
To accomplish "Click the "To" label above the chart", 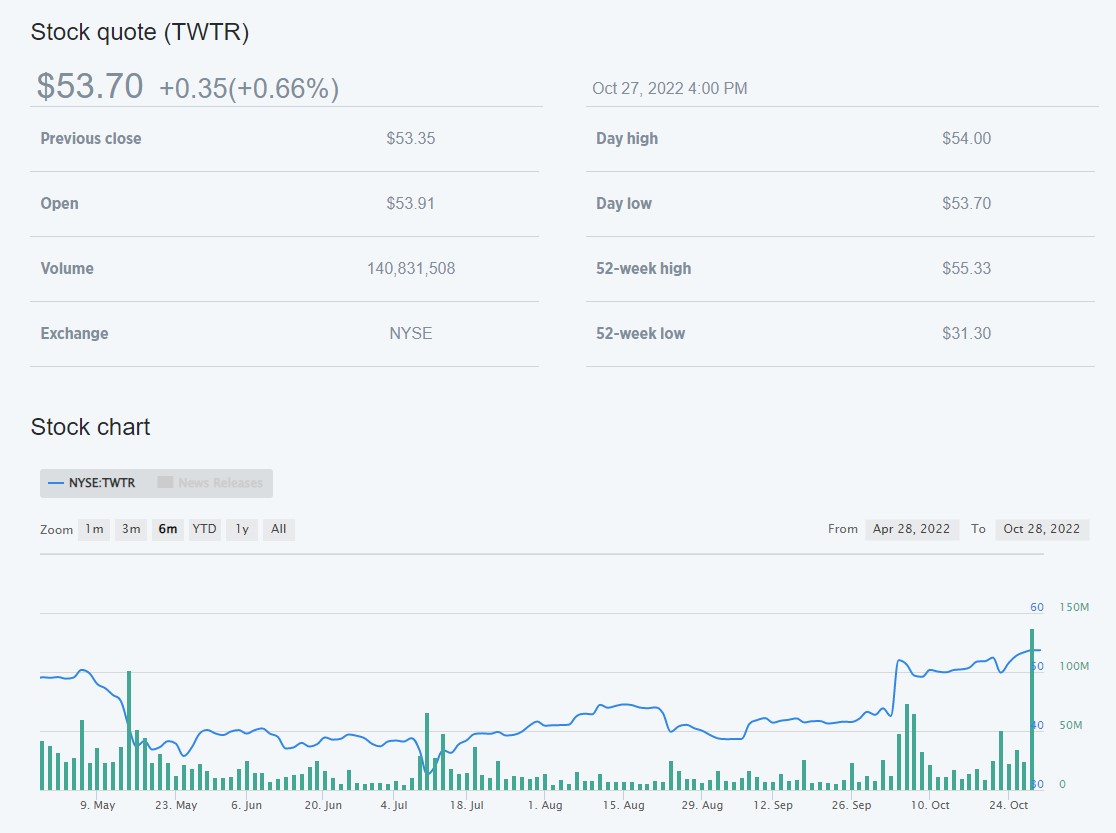I will coord(979,529).
